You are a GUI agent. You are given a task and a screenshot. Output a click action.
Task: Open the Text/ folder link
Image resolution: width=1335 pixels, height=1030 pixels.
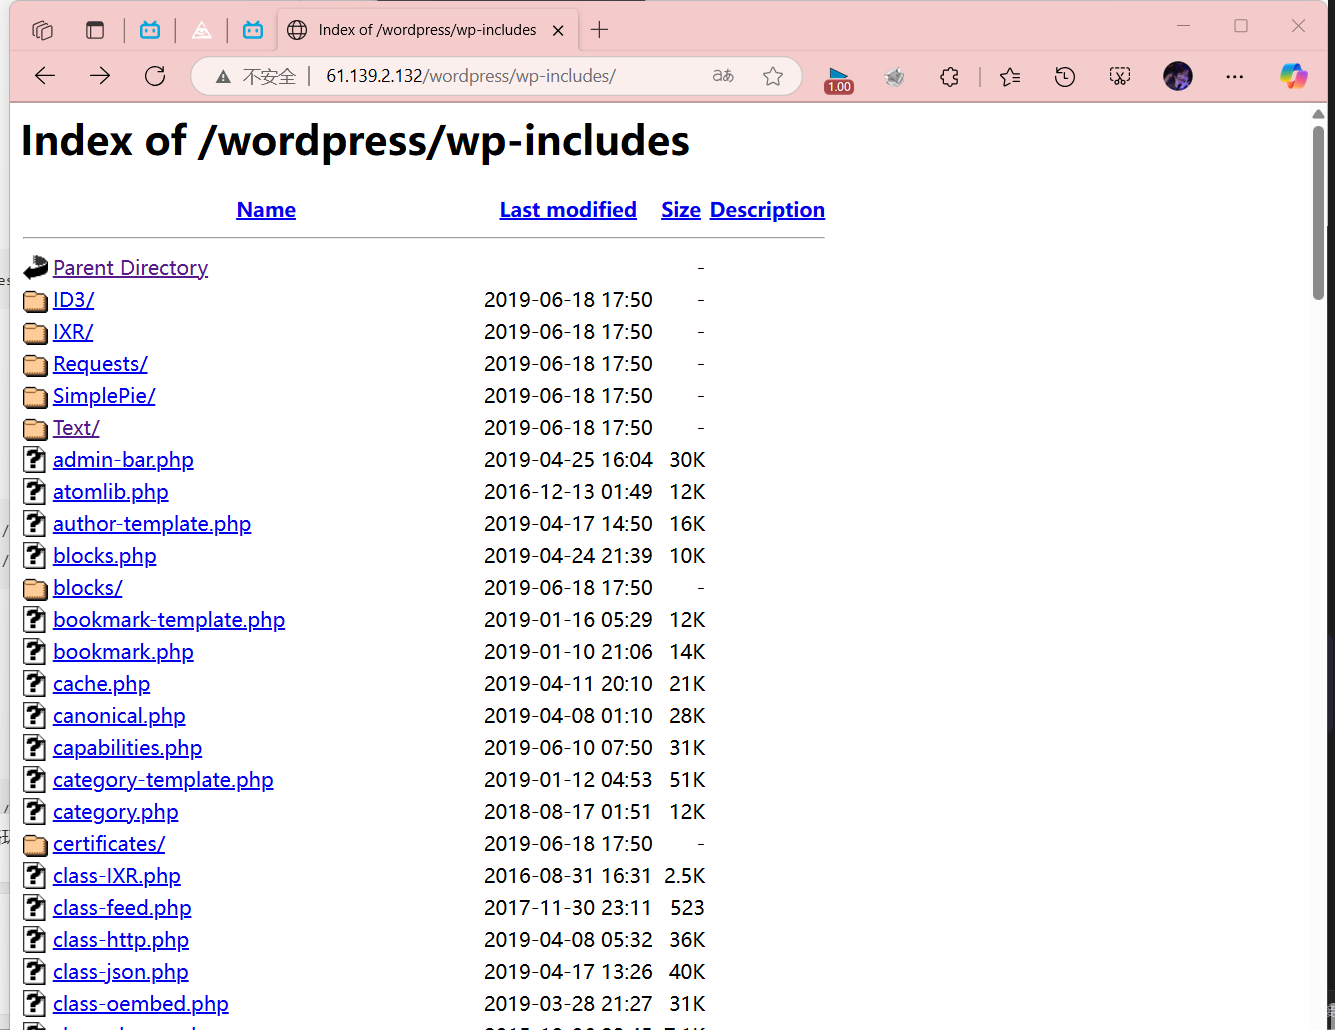tap(76, 428)
